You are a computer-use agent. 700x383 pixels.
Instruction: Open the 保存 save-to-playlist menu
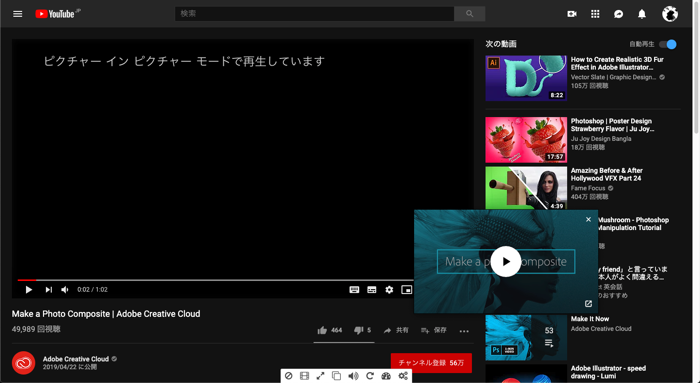click(433, 330)
